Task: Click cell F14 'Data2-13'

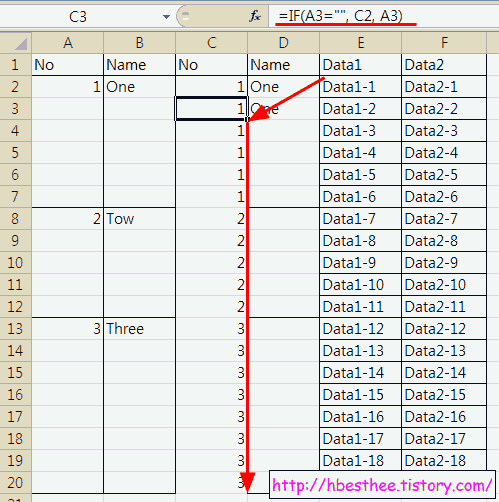Action: [x=444, y=351]
